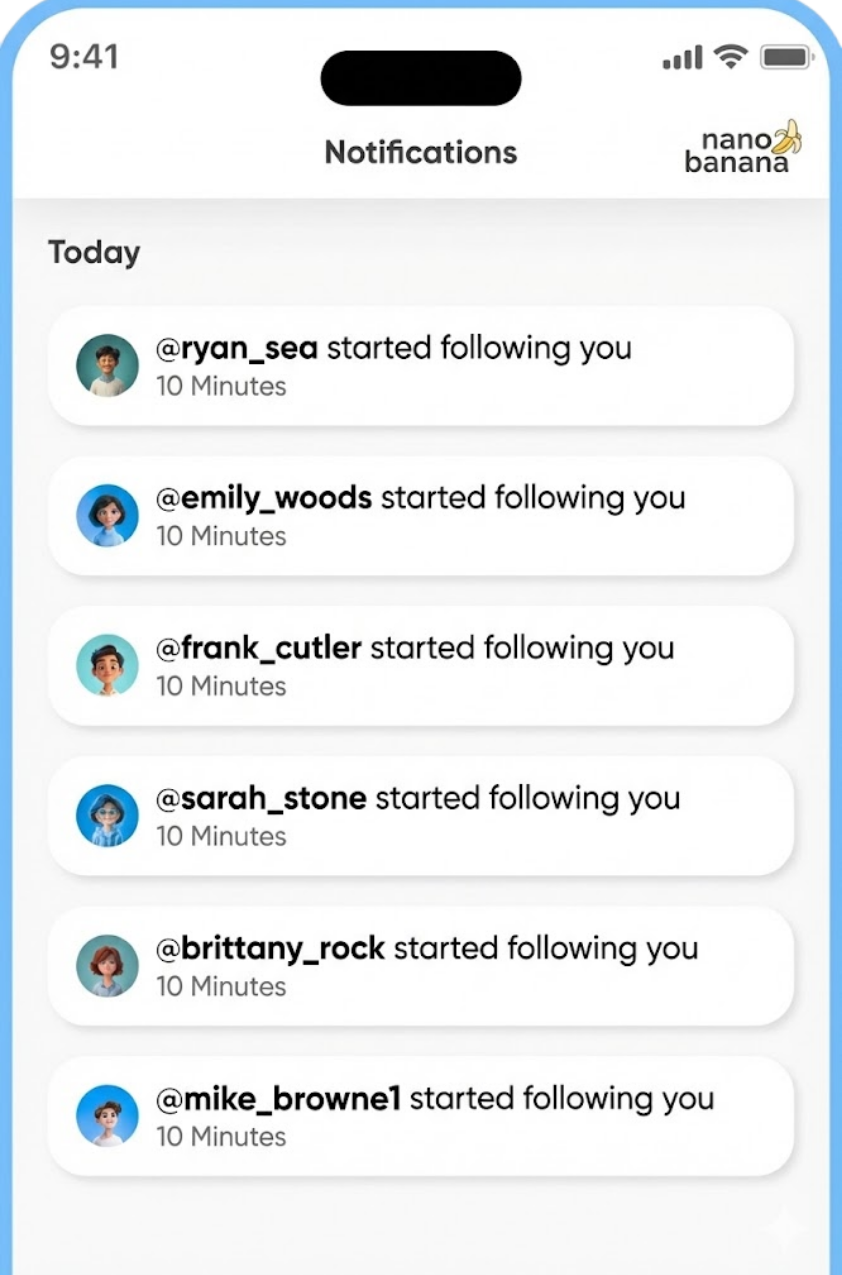Tap sarah_stone's profile avatar
The height and width of the screenshot is (1275, 842).
pyautogui.click(x=107, y=816)
